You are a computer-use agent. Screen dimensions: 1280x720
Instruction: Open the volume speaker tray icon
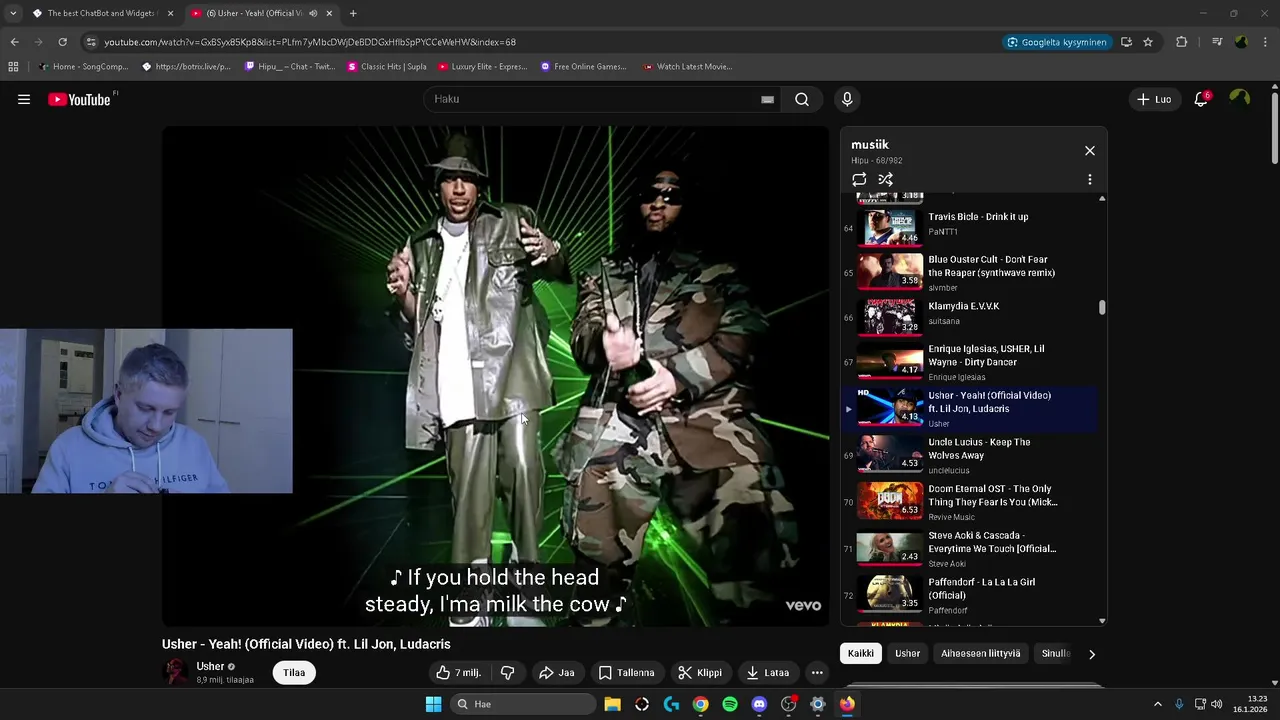(1216, 704)
